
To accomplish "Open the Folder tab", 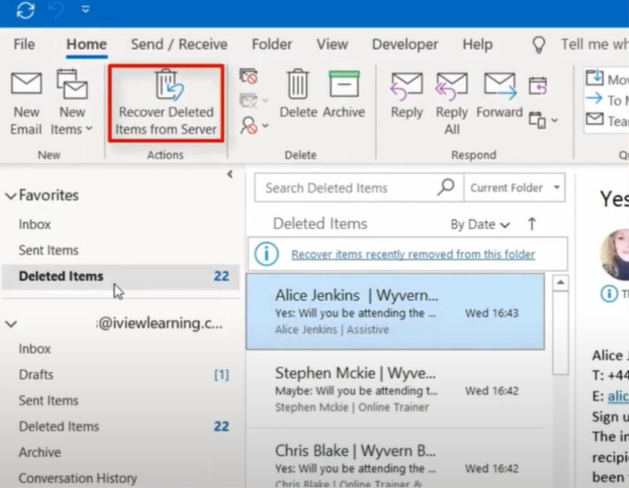I will pyautogui.click(x=272, y=44).
